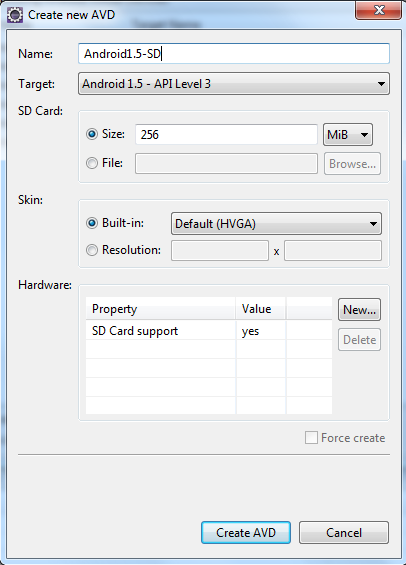Add hardware property with New... button
Image resolution: width=406 pixels, height=565 pixels.
click(360, 310)
